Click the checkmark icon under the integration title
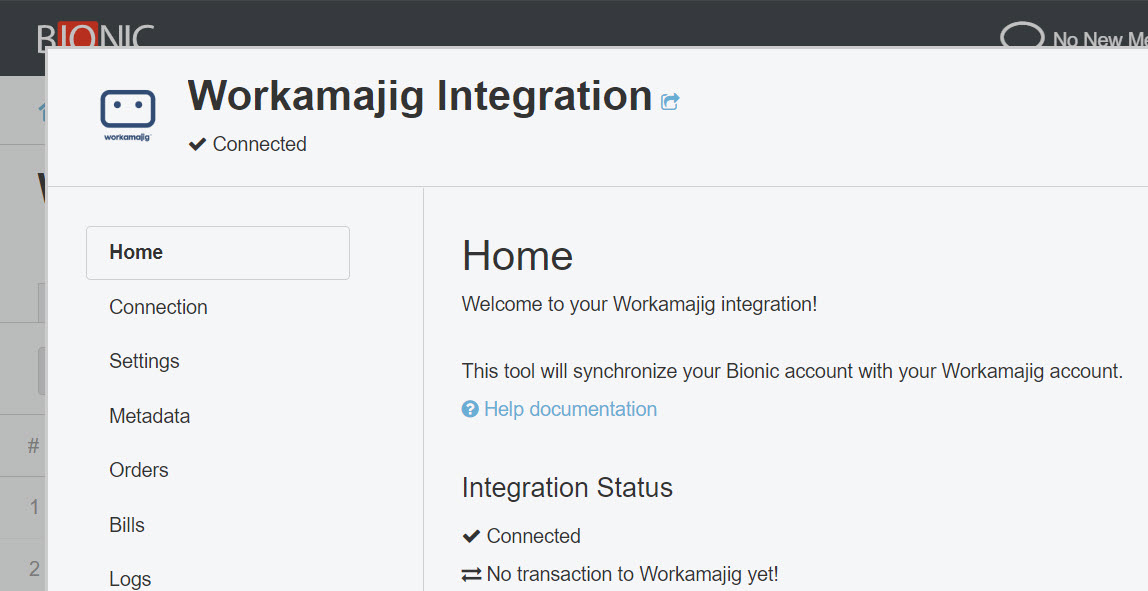Viewport: 1148px width, 591px height. (197, 145)
